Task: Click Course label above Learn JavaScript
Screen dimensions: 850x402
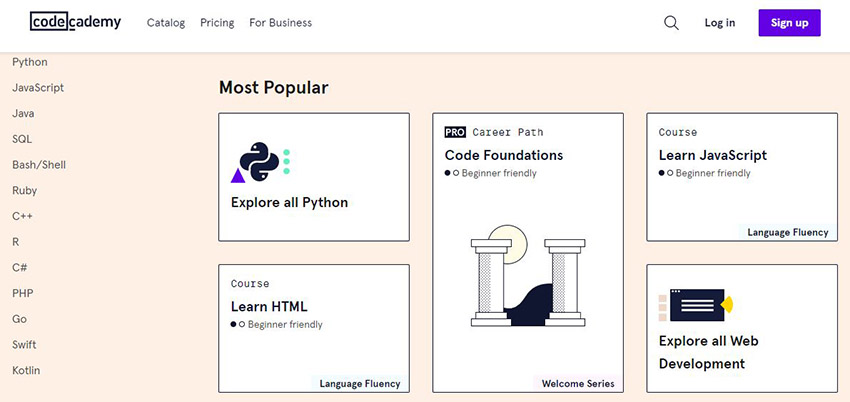Action: [678, 132]
